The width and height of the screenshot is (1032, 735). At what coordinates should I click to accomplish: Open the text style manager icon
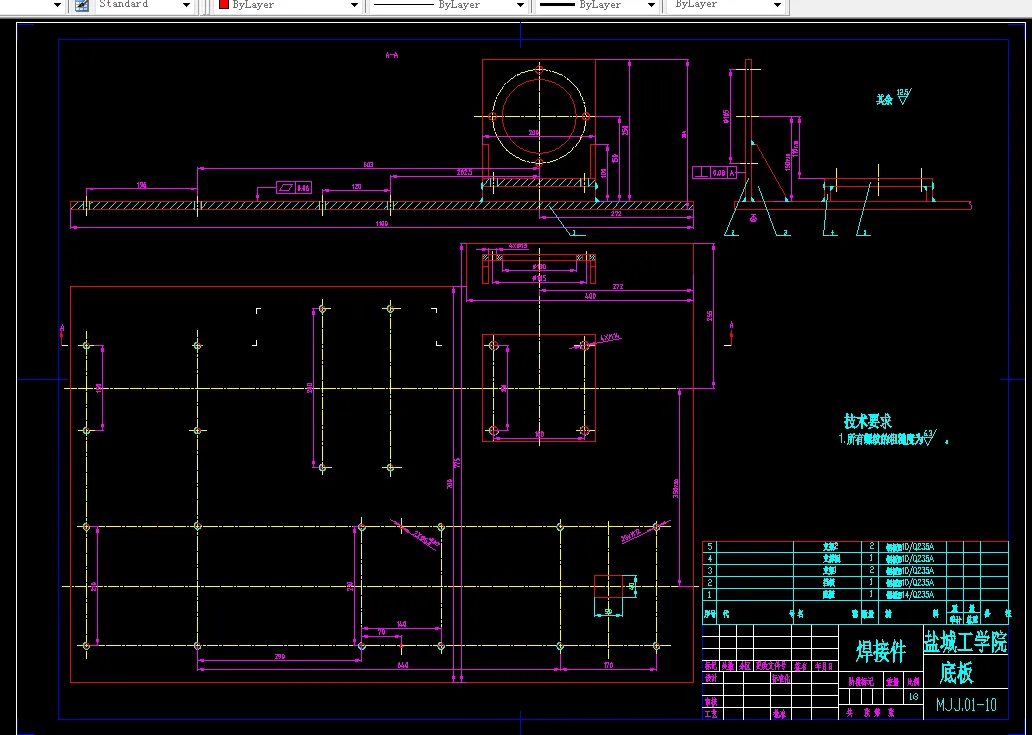[82, 5]
